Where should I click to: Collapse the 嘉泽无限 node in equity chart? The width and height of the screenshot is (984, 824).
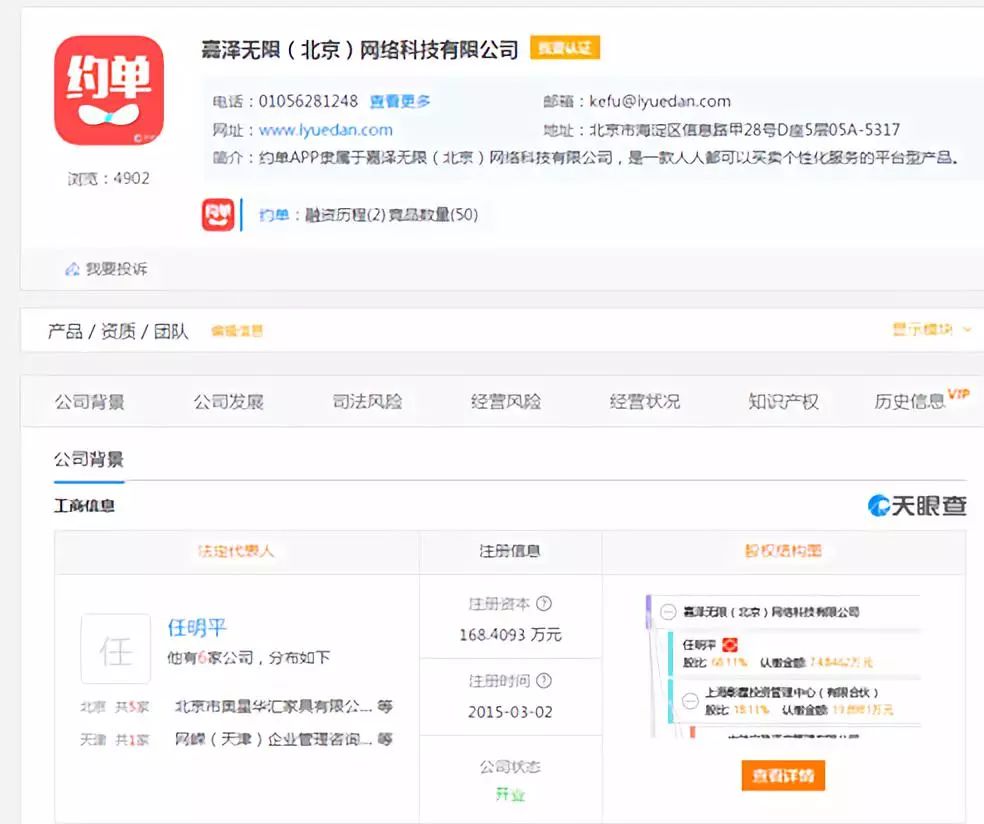pyautogui.click(x=666, y=611)
